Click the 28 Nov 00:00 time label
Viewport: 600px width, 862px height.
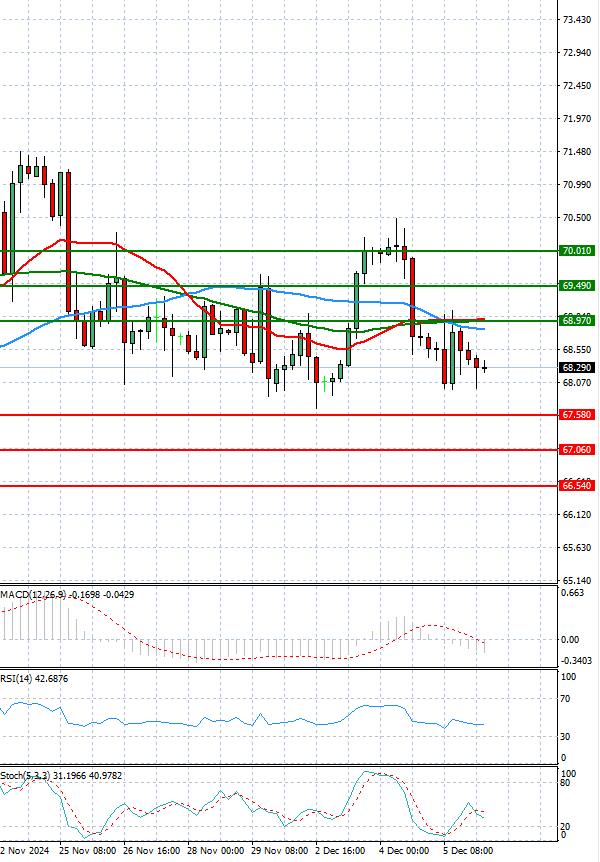pyautogui.click(x=216, y=850)
